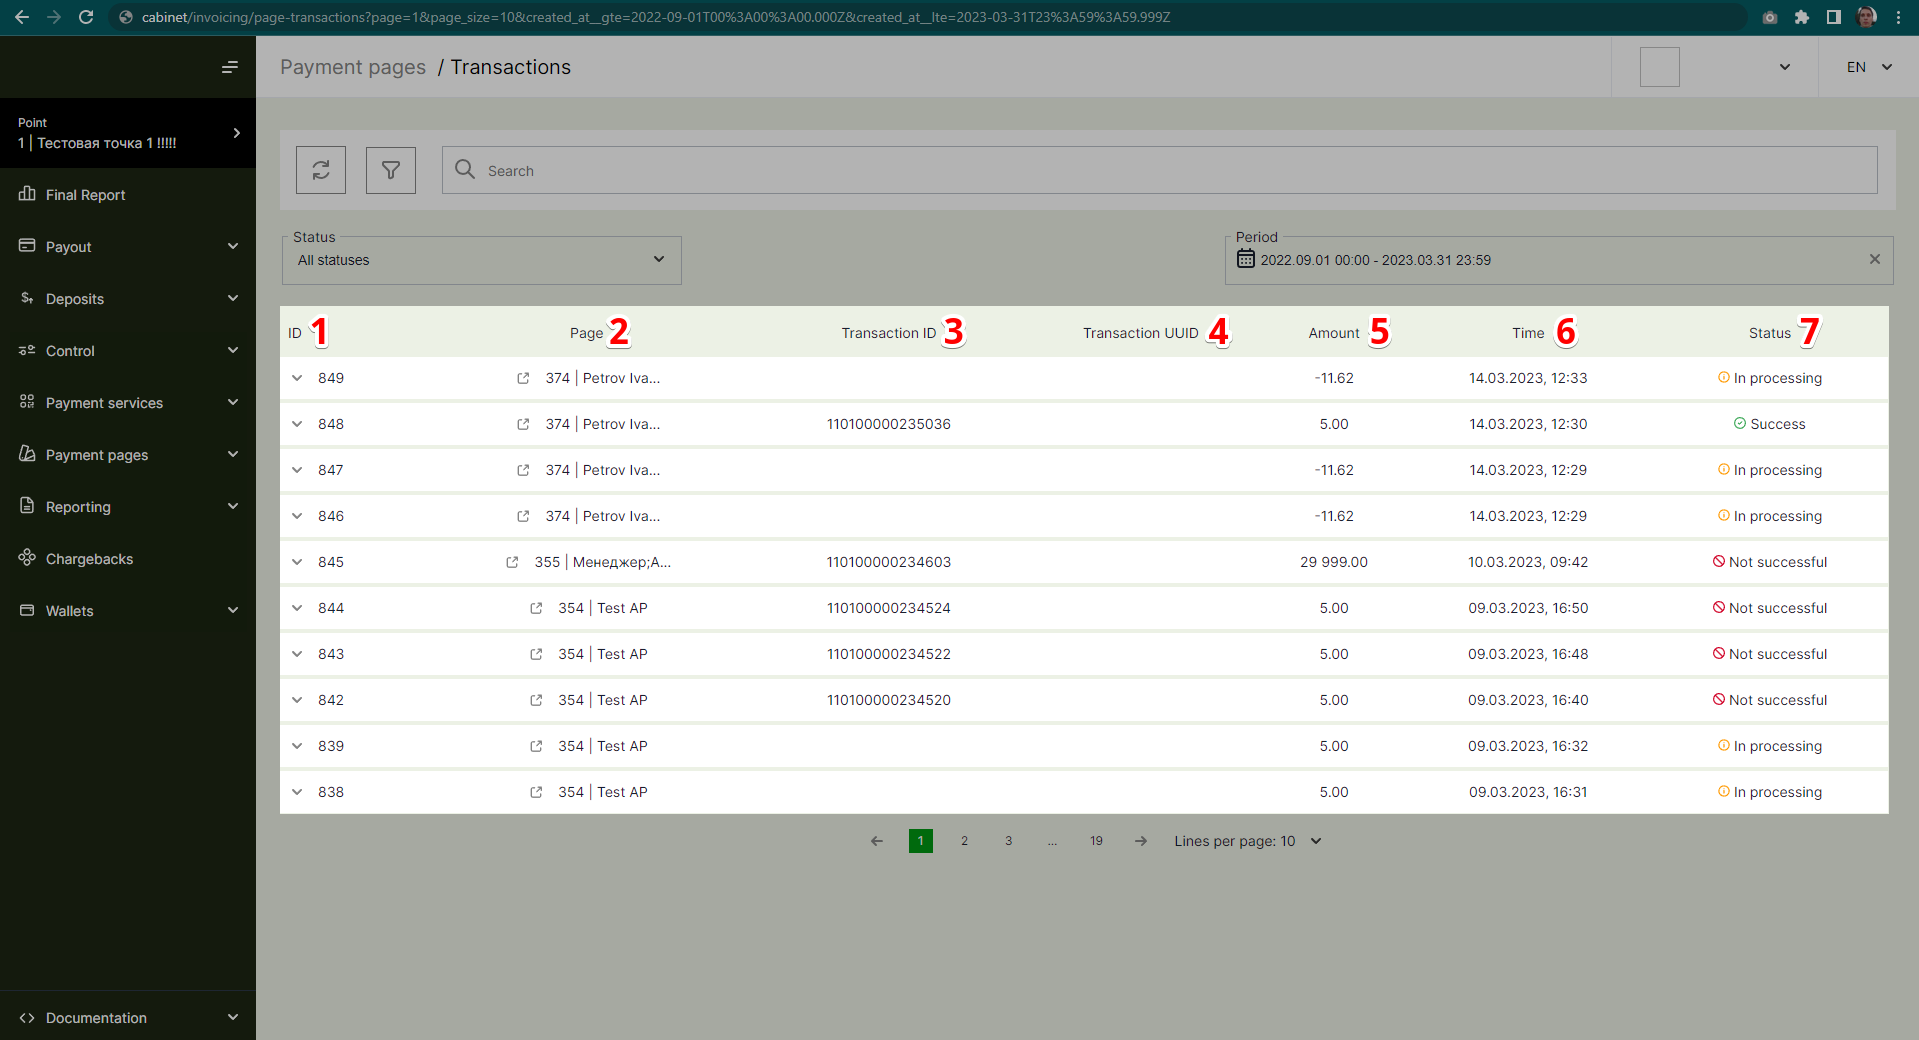Viewport: 1919px width, 1040px height.
Task: Open the external link icon for transaction 849
Action: pyautogui.click(x=523, y=378)
